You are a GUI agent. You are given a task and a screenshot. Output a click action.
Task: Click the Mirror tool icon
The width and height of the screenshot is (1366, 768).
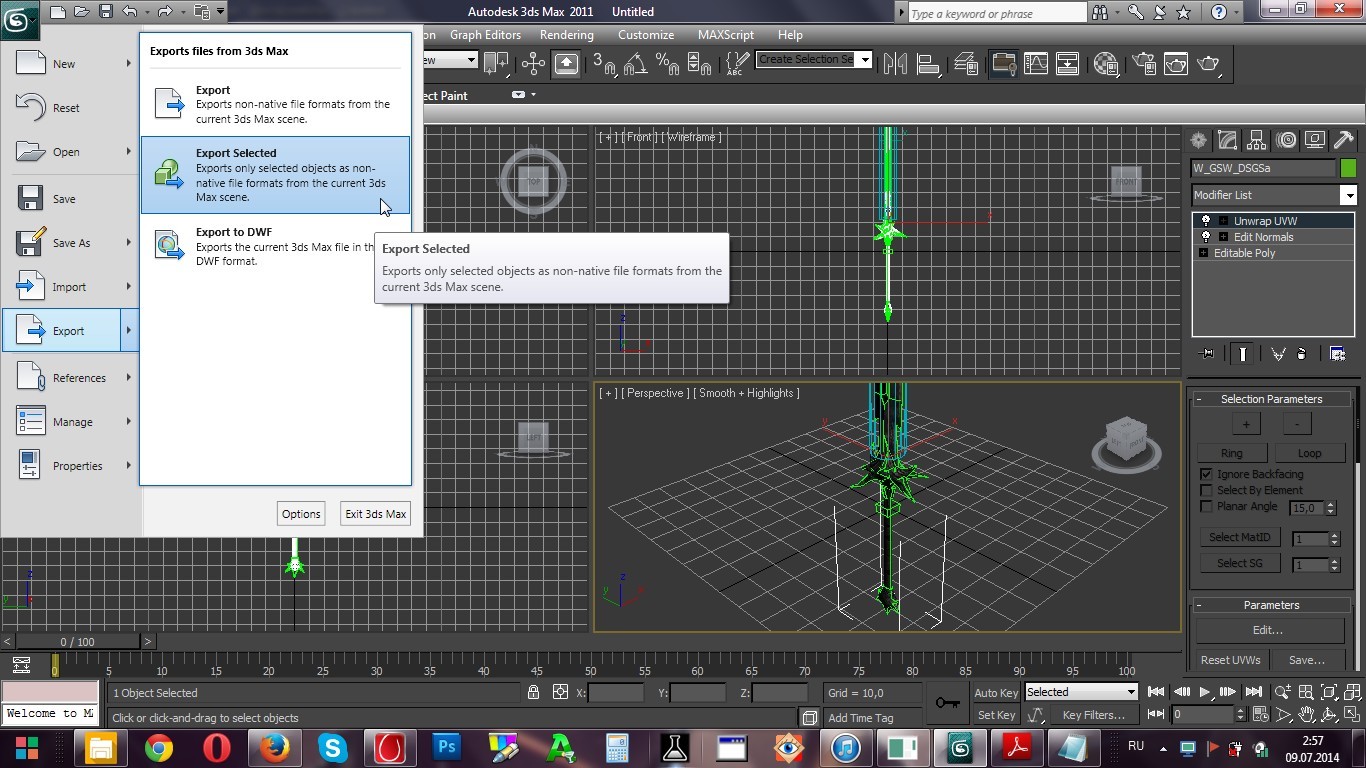(893, 64)
